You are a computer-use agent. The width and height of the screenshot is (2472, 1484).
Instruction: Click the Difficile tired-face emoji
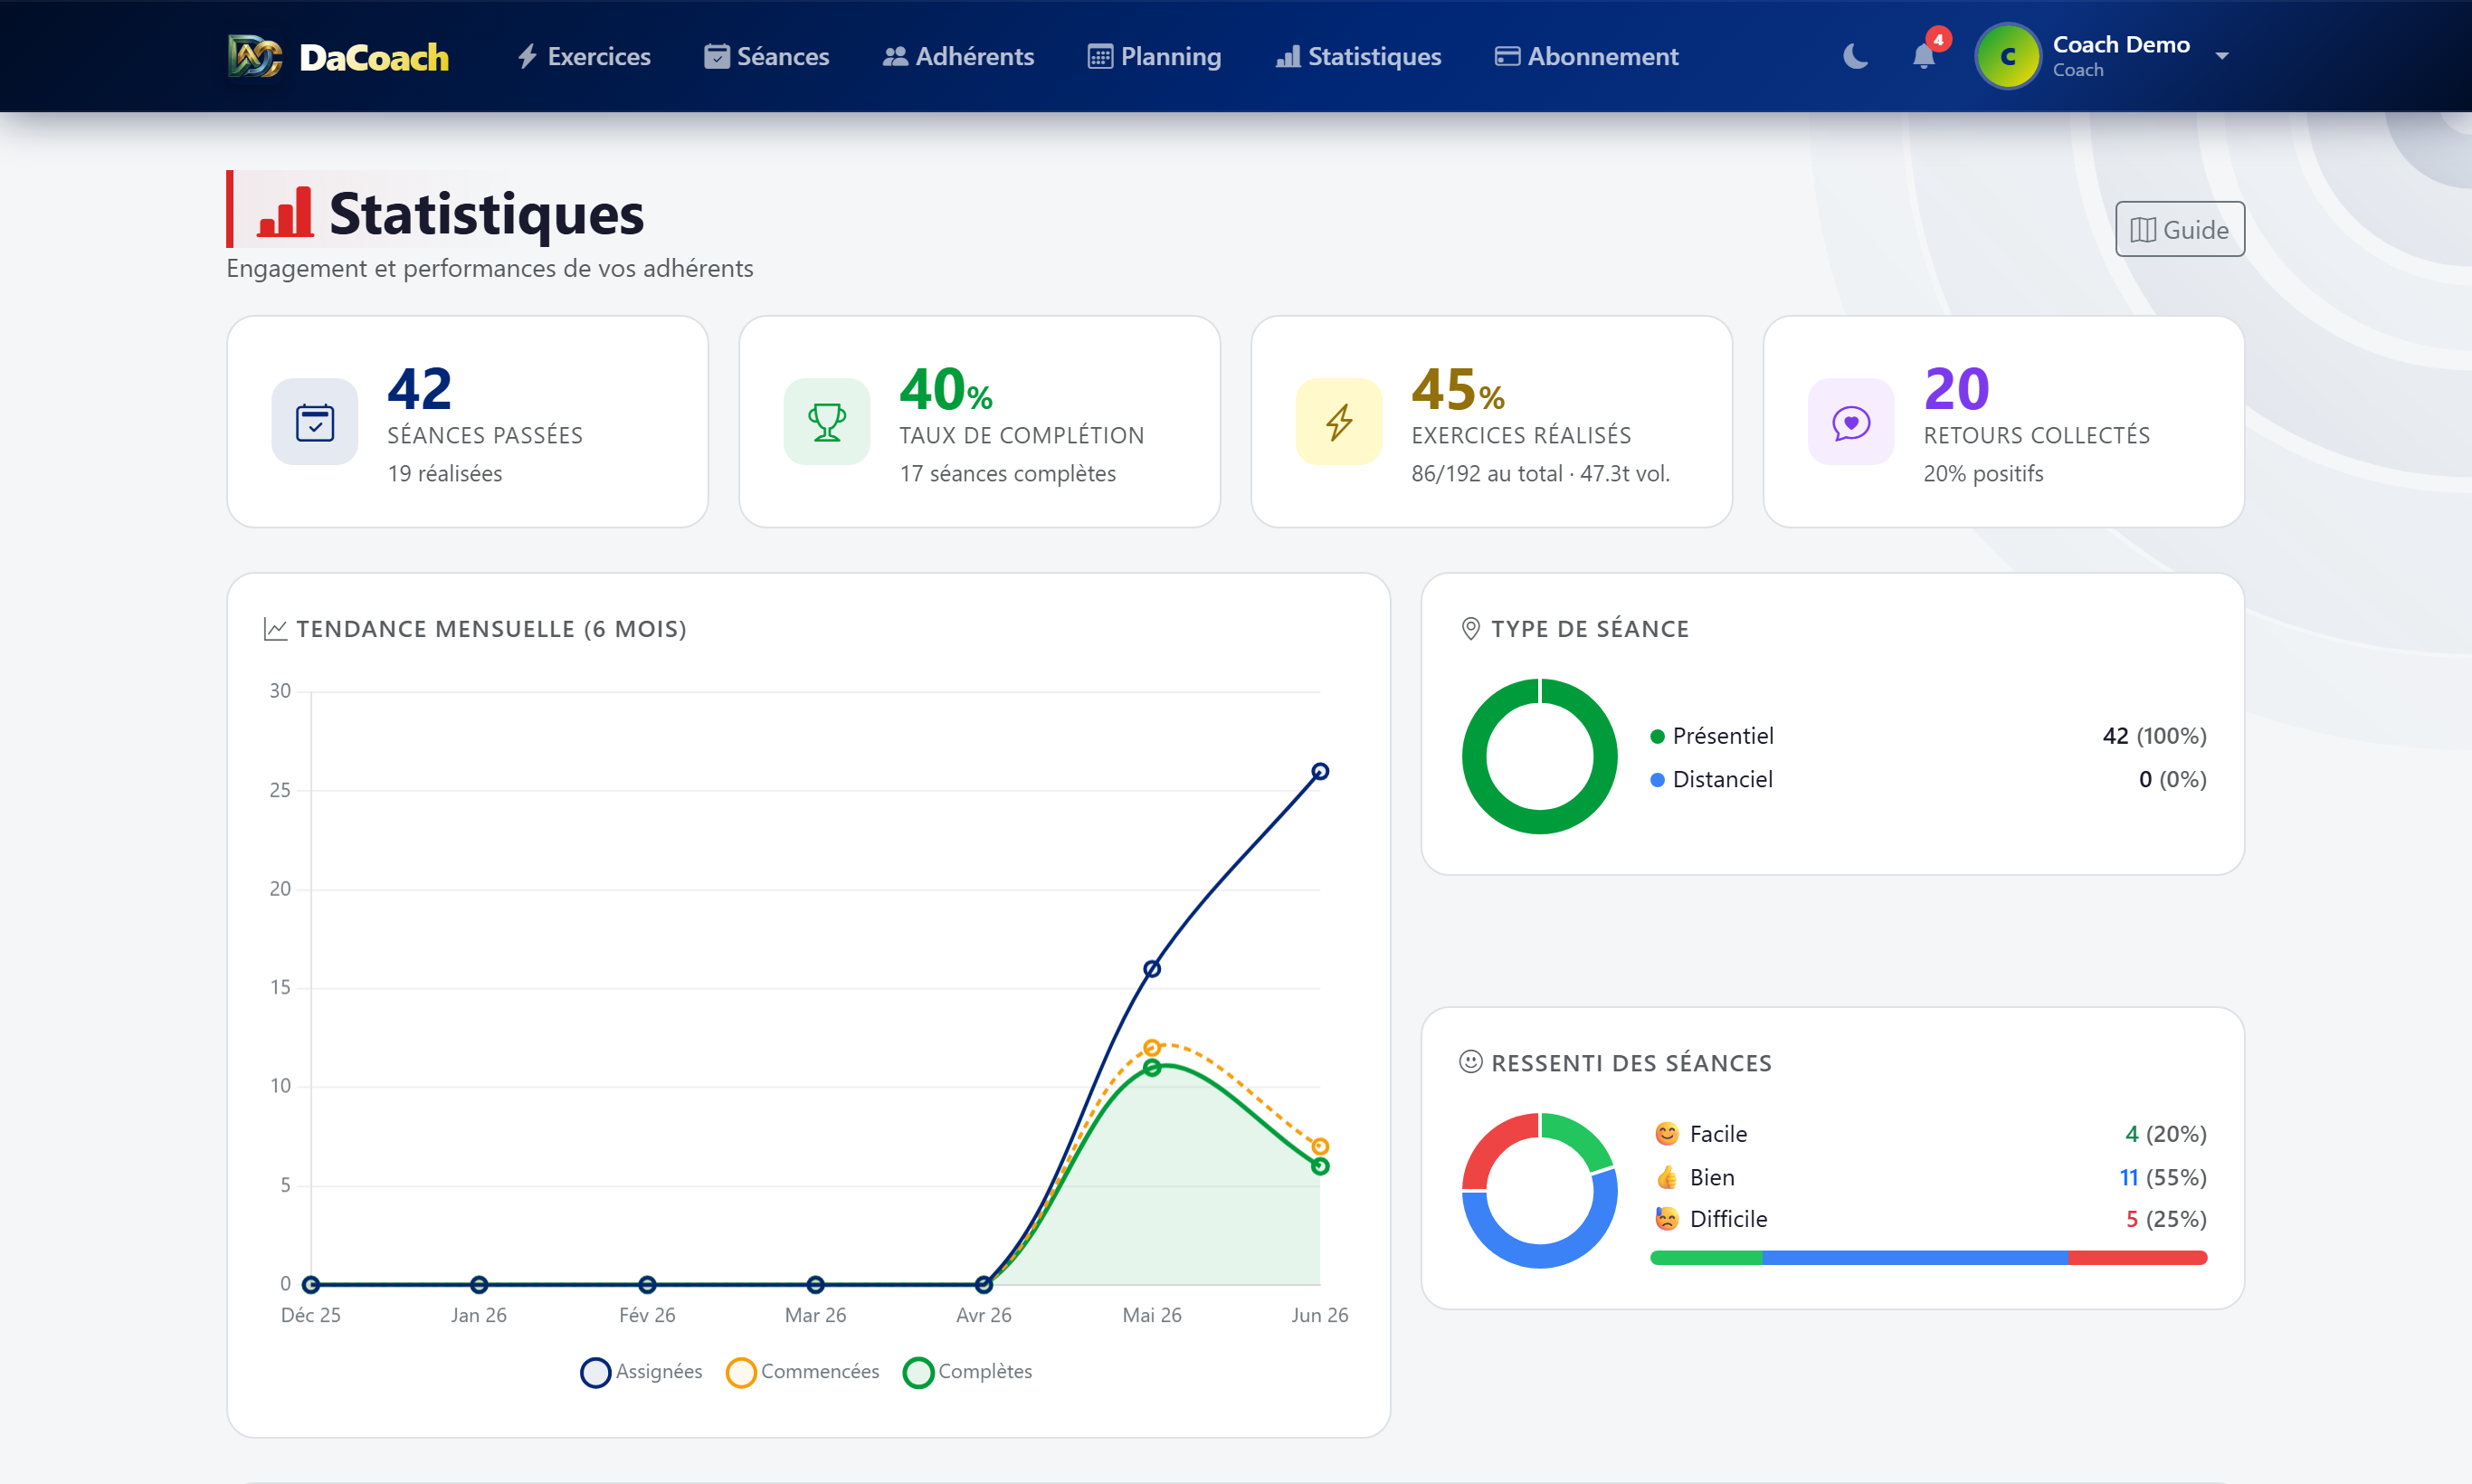coord(1667,1219)
